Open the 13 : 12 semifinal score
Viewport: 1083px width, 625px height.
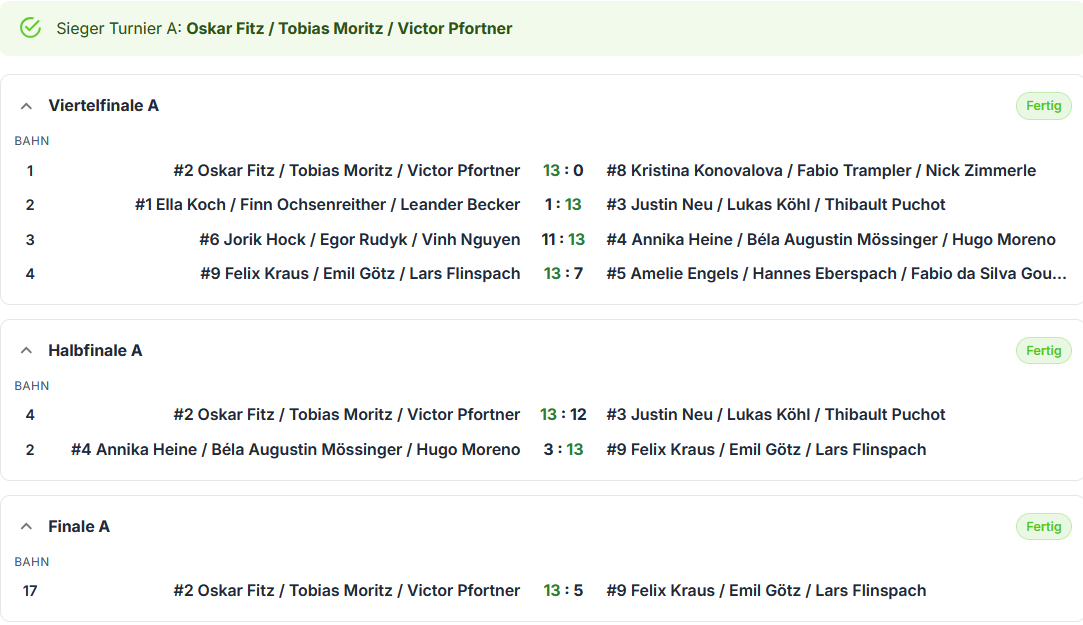click(563, 414)
